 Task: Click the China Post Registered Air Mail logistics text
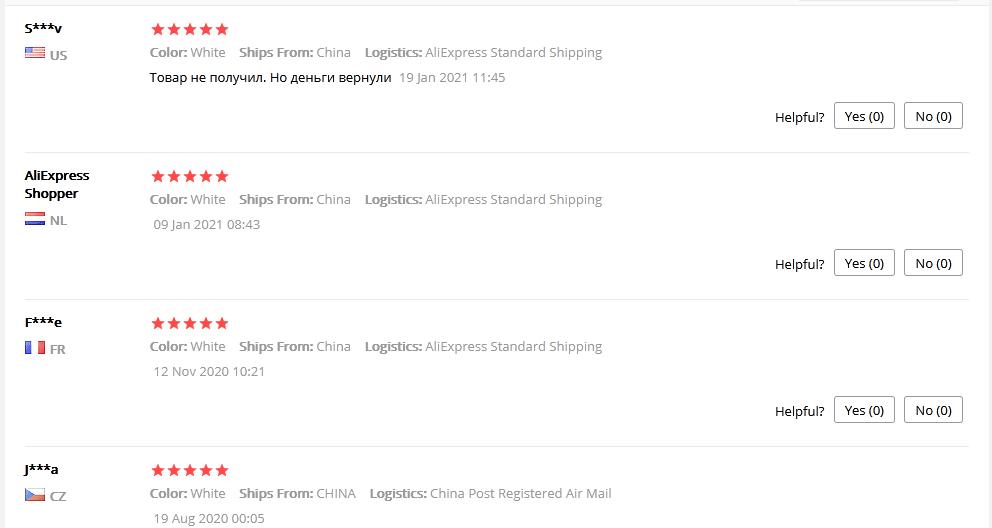[x=520, y=493]
